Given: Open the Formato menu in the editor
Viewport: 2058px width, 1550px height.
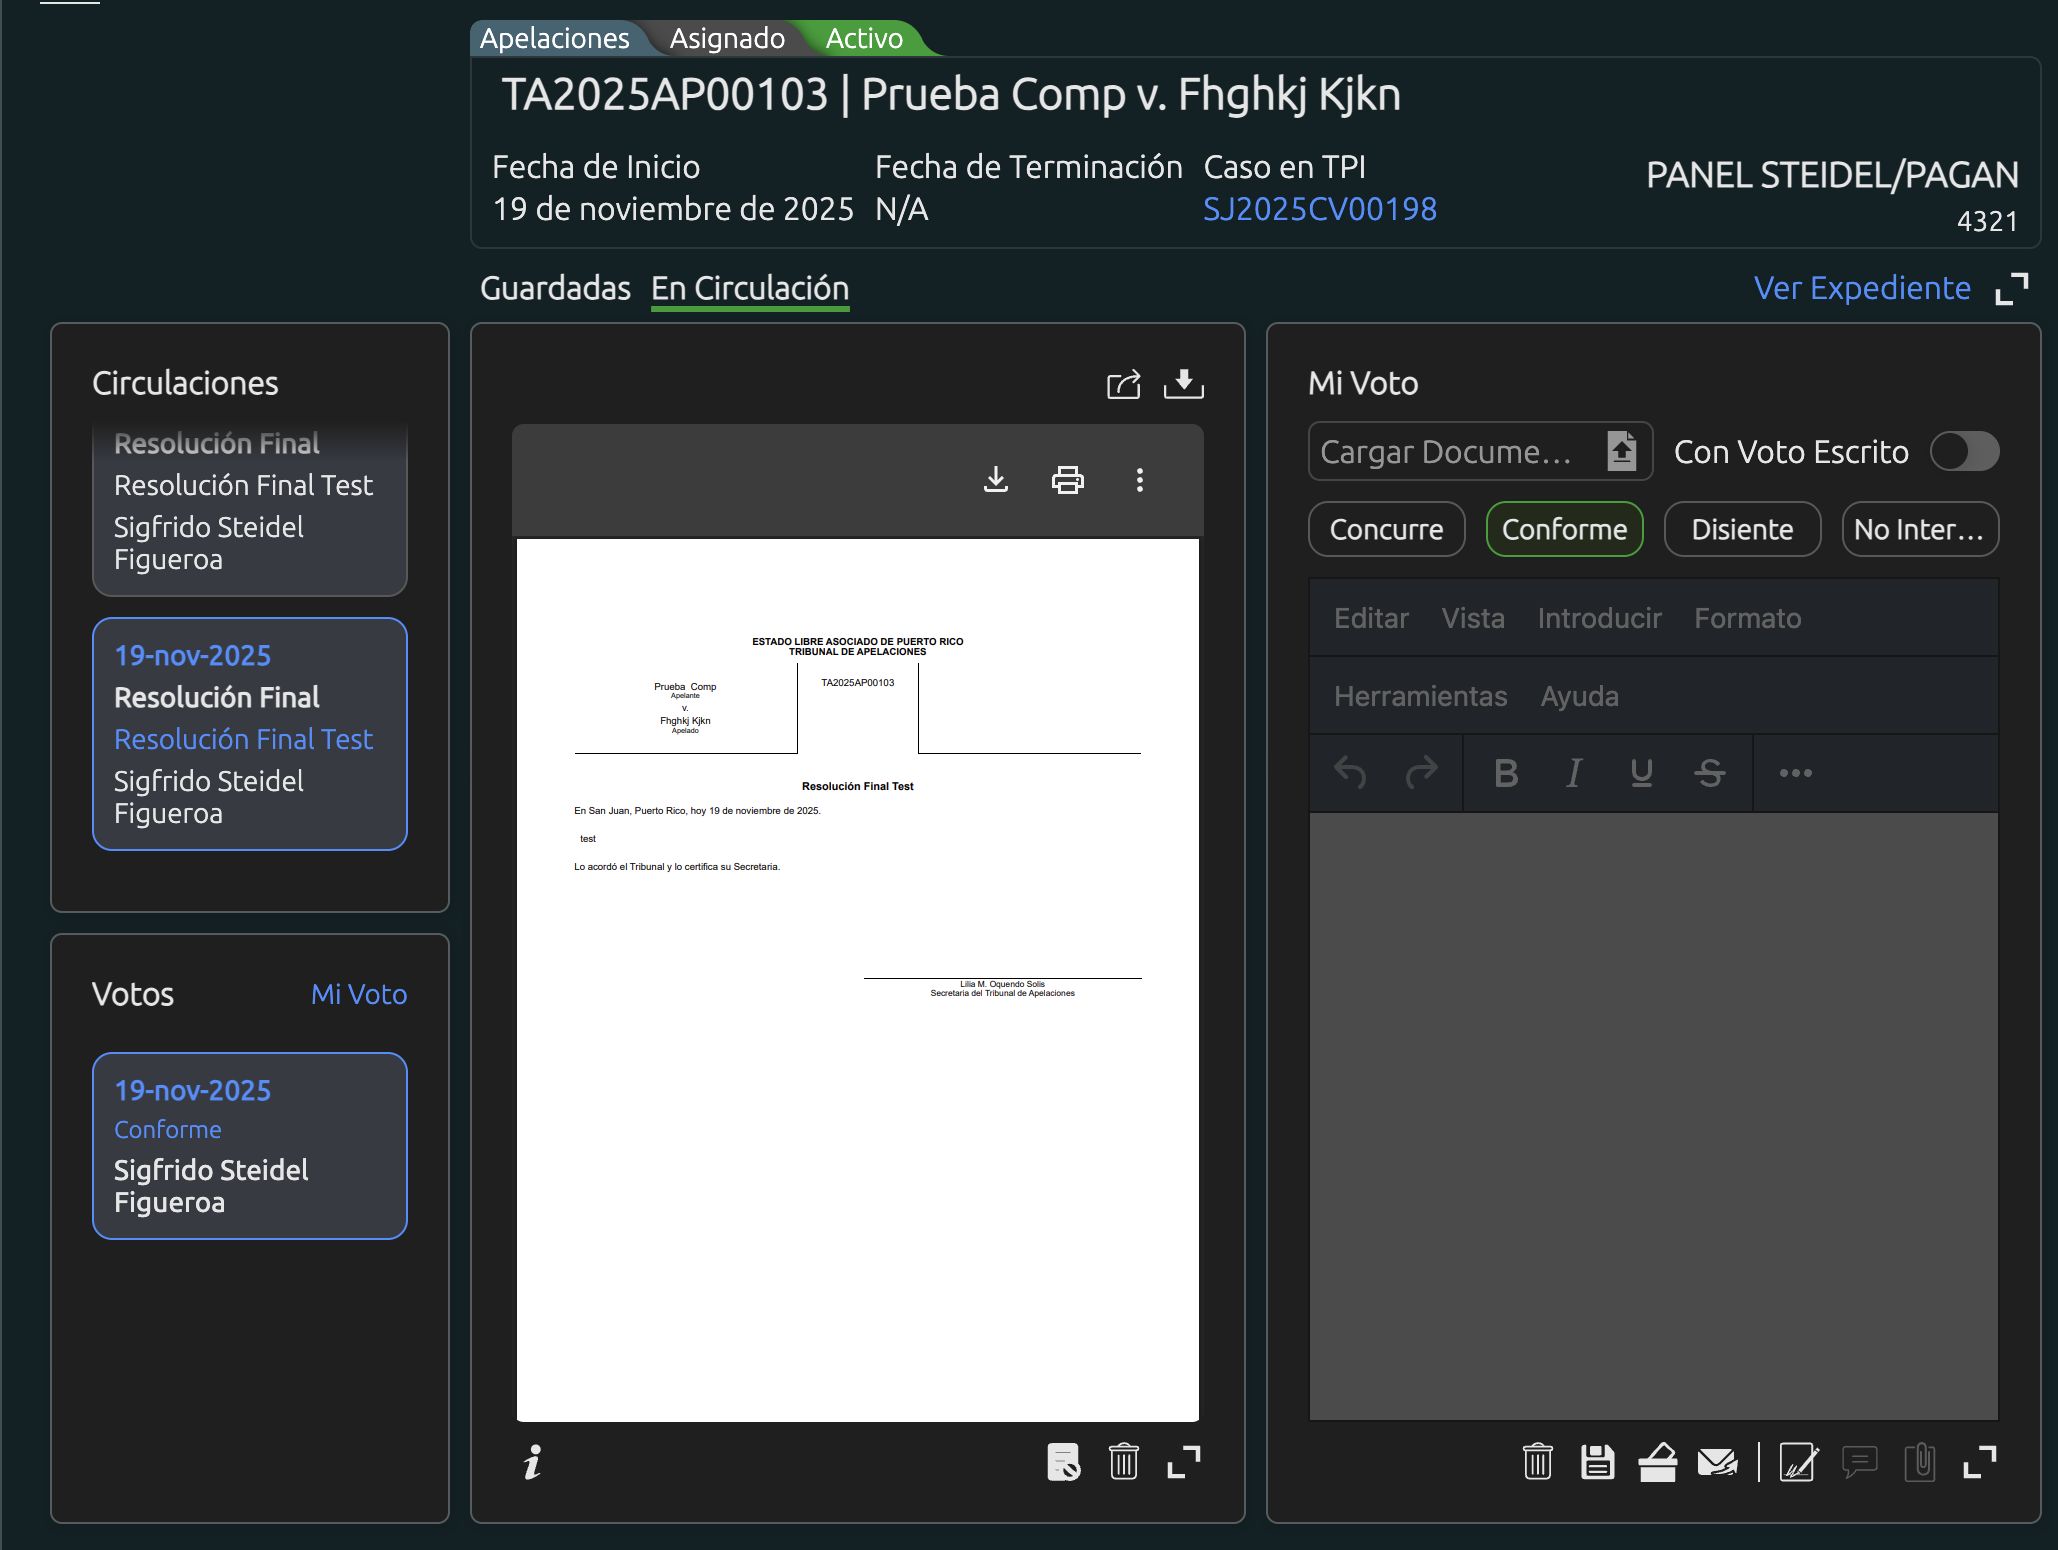Looking at the screenshot, I should pos(1747,618).
